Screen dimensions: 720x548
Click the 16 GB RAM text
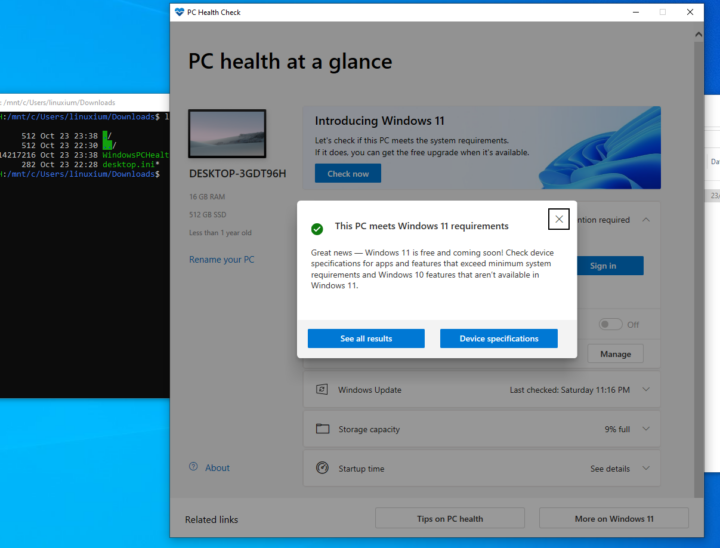(x=207, y=197)
